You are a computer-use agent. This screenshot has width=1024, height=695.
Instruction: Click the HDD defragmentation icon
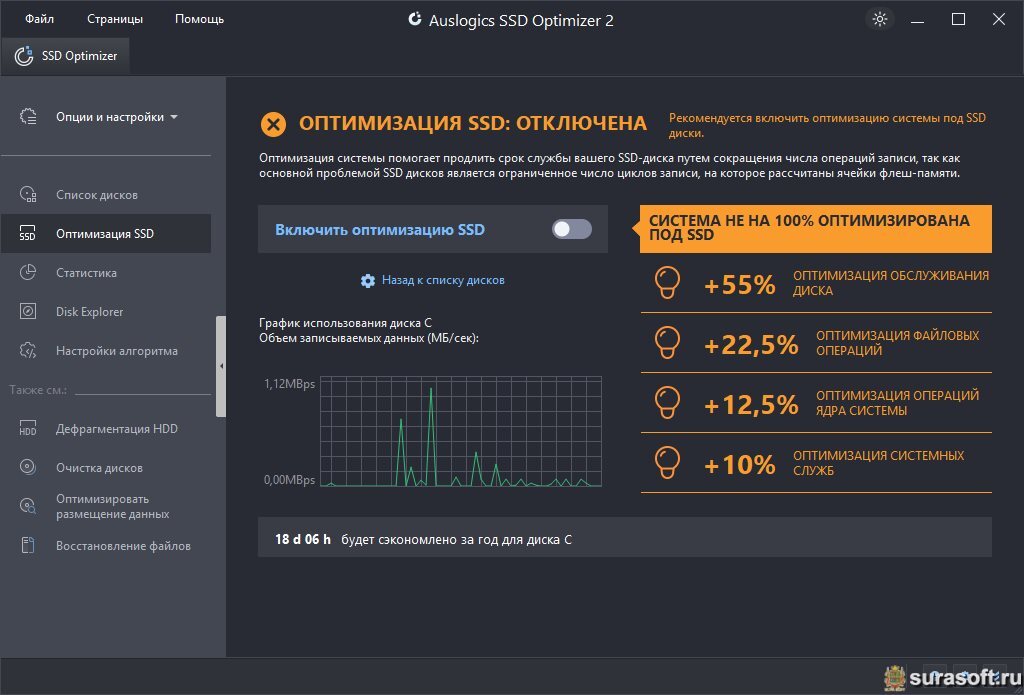tap(28, 428)
